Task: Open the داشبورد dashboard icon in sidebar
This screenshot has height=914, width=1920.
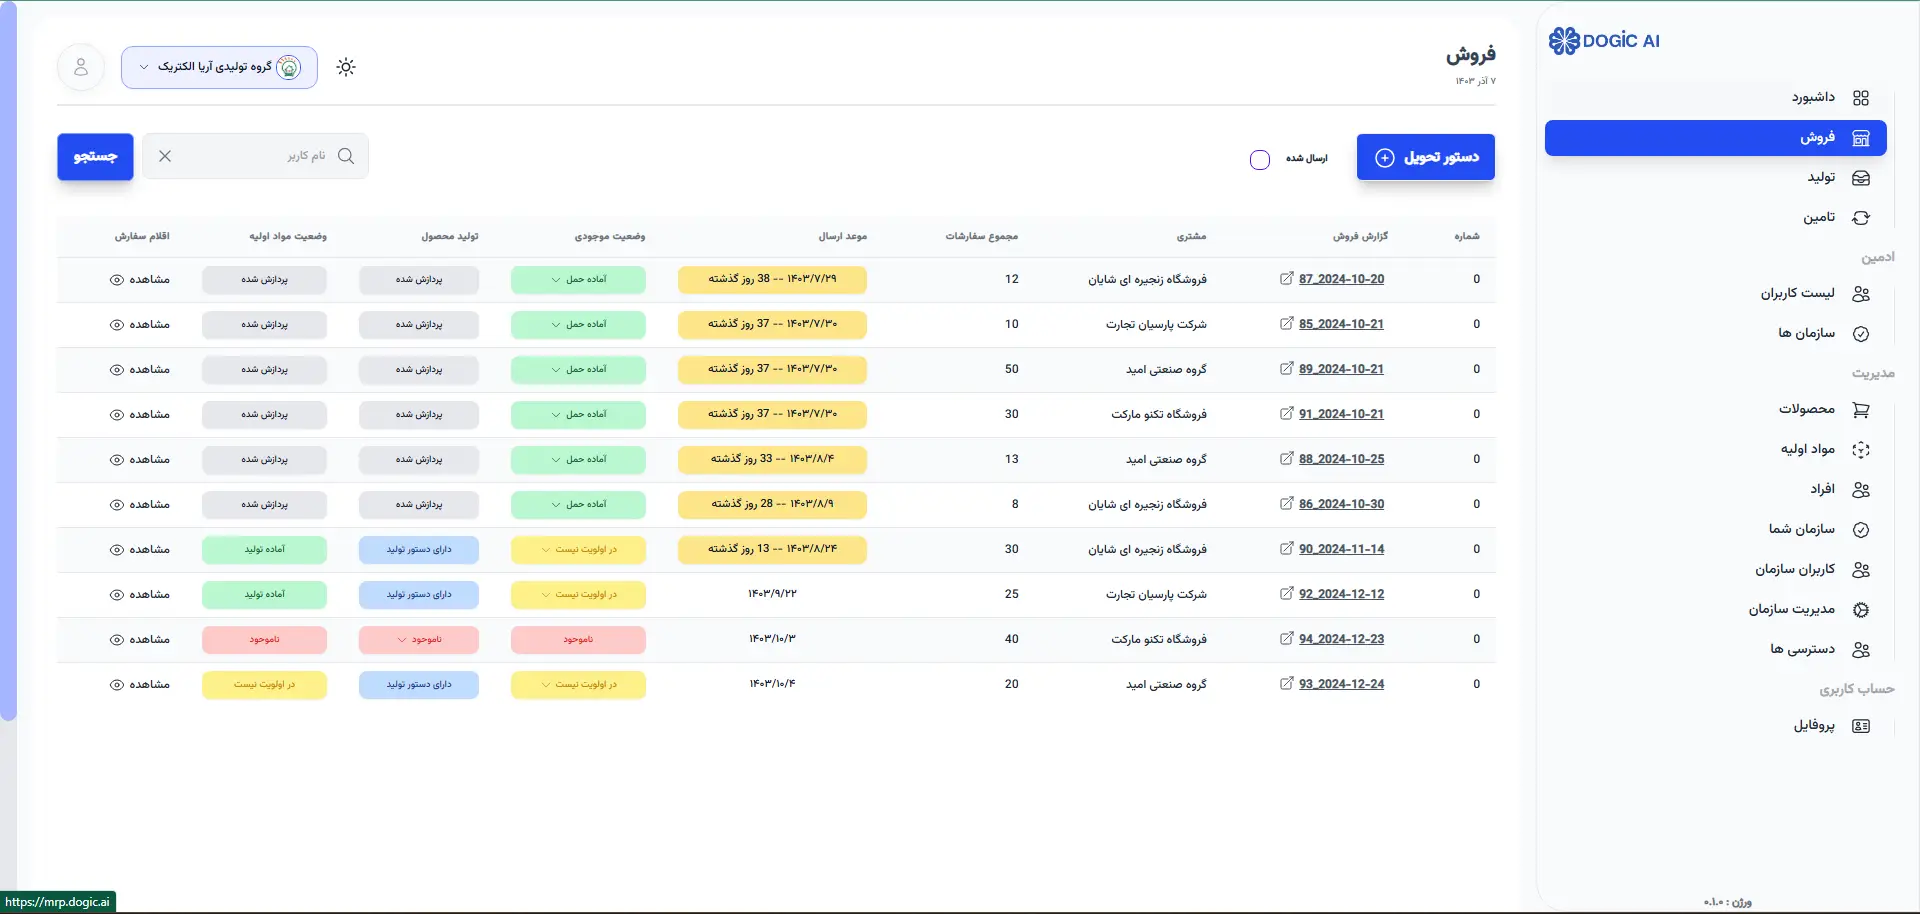Action: click(1861, 97)
